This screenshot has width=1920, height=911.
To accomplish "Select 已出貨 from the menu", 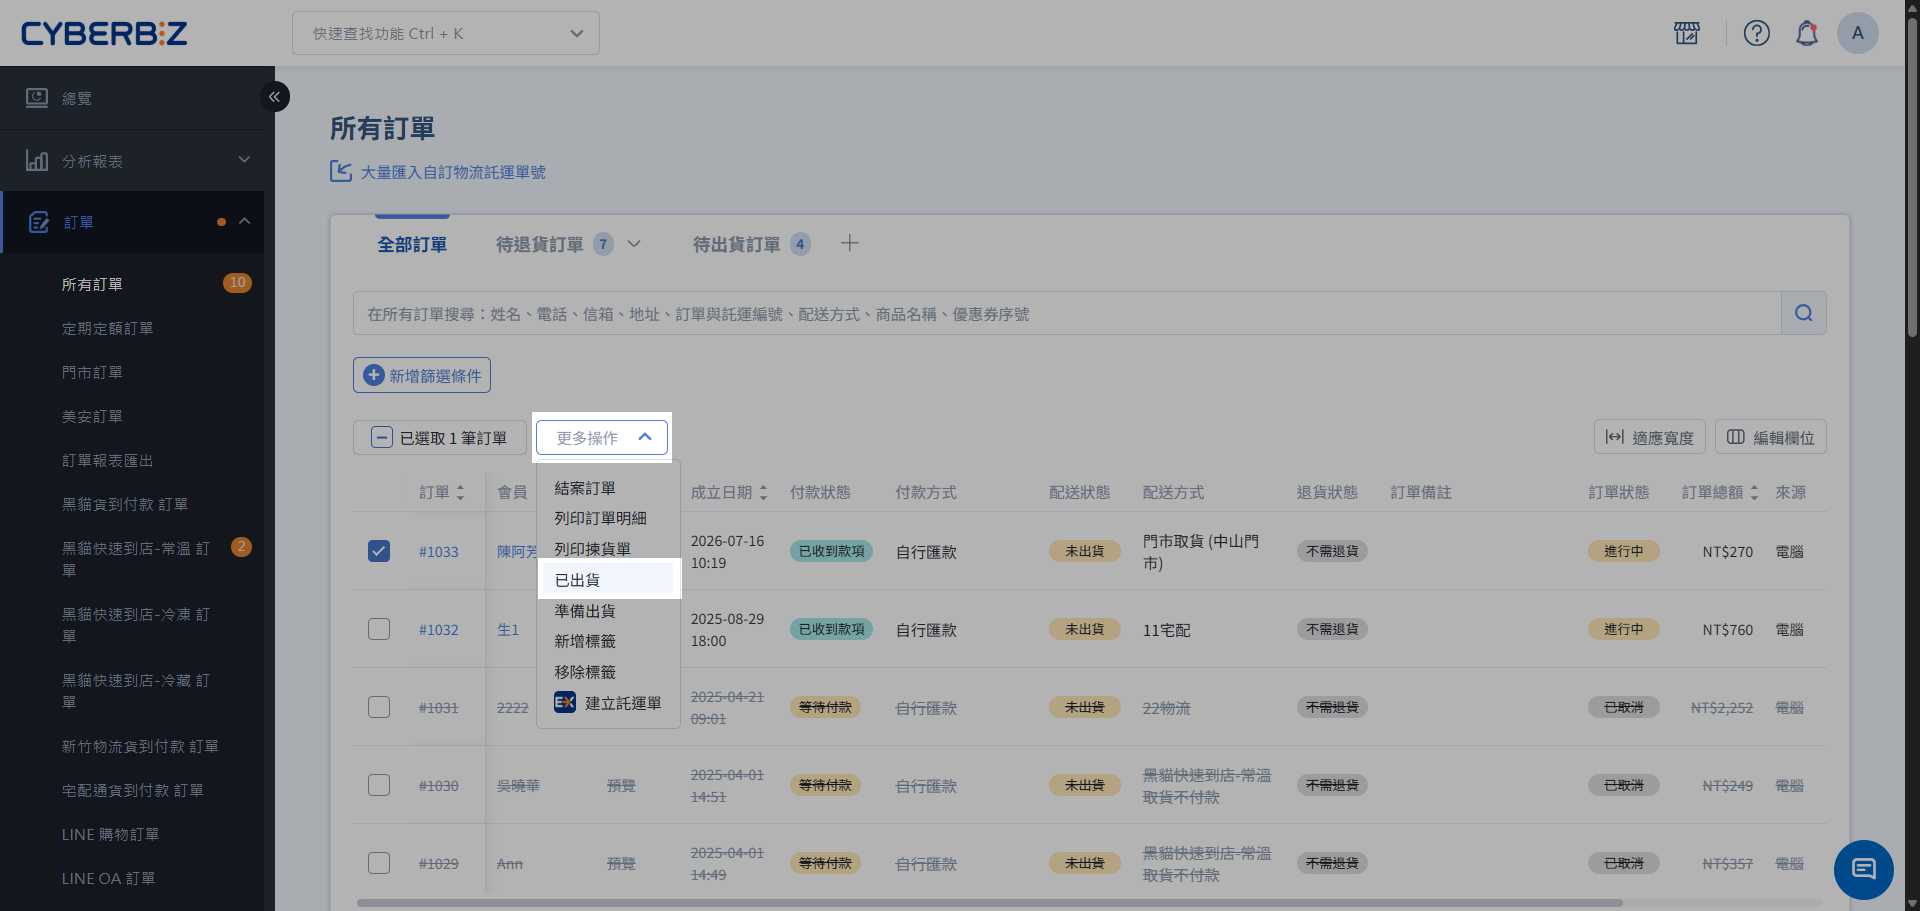I will tap(608, 580).
